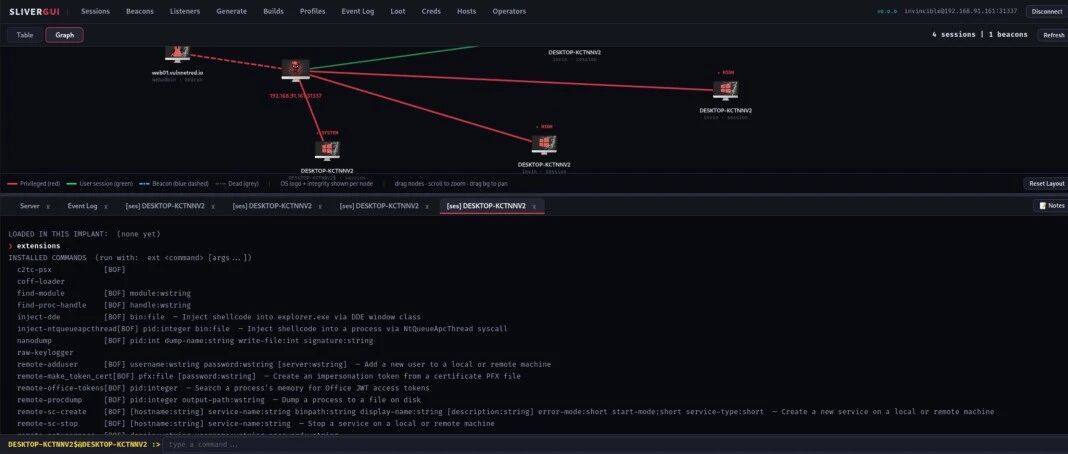Click the remote-adduser extension row
The image size is (1068, 454).
[284, 365]
